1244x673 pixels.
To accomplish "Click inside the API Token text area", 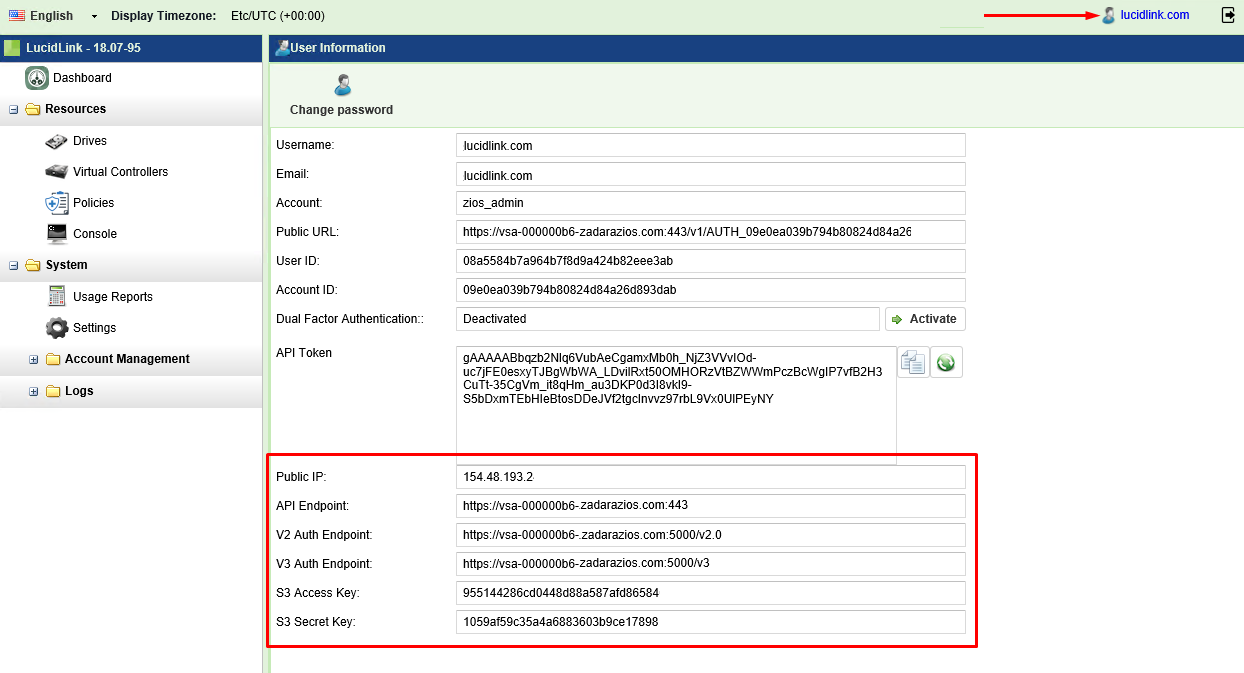I will (x=676, y=405).
